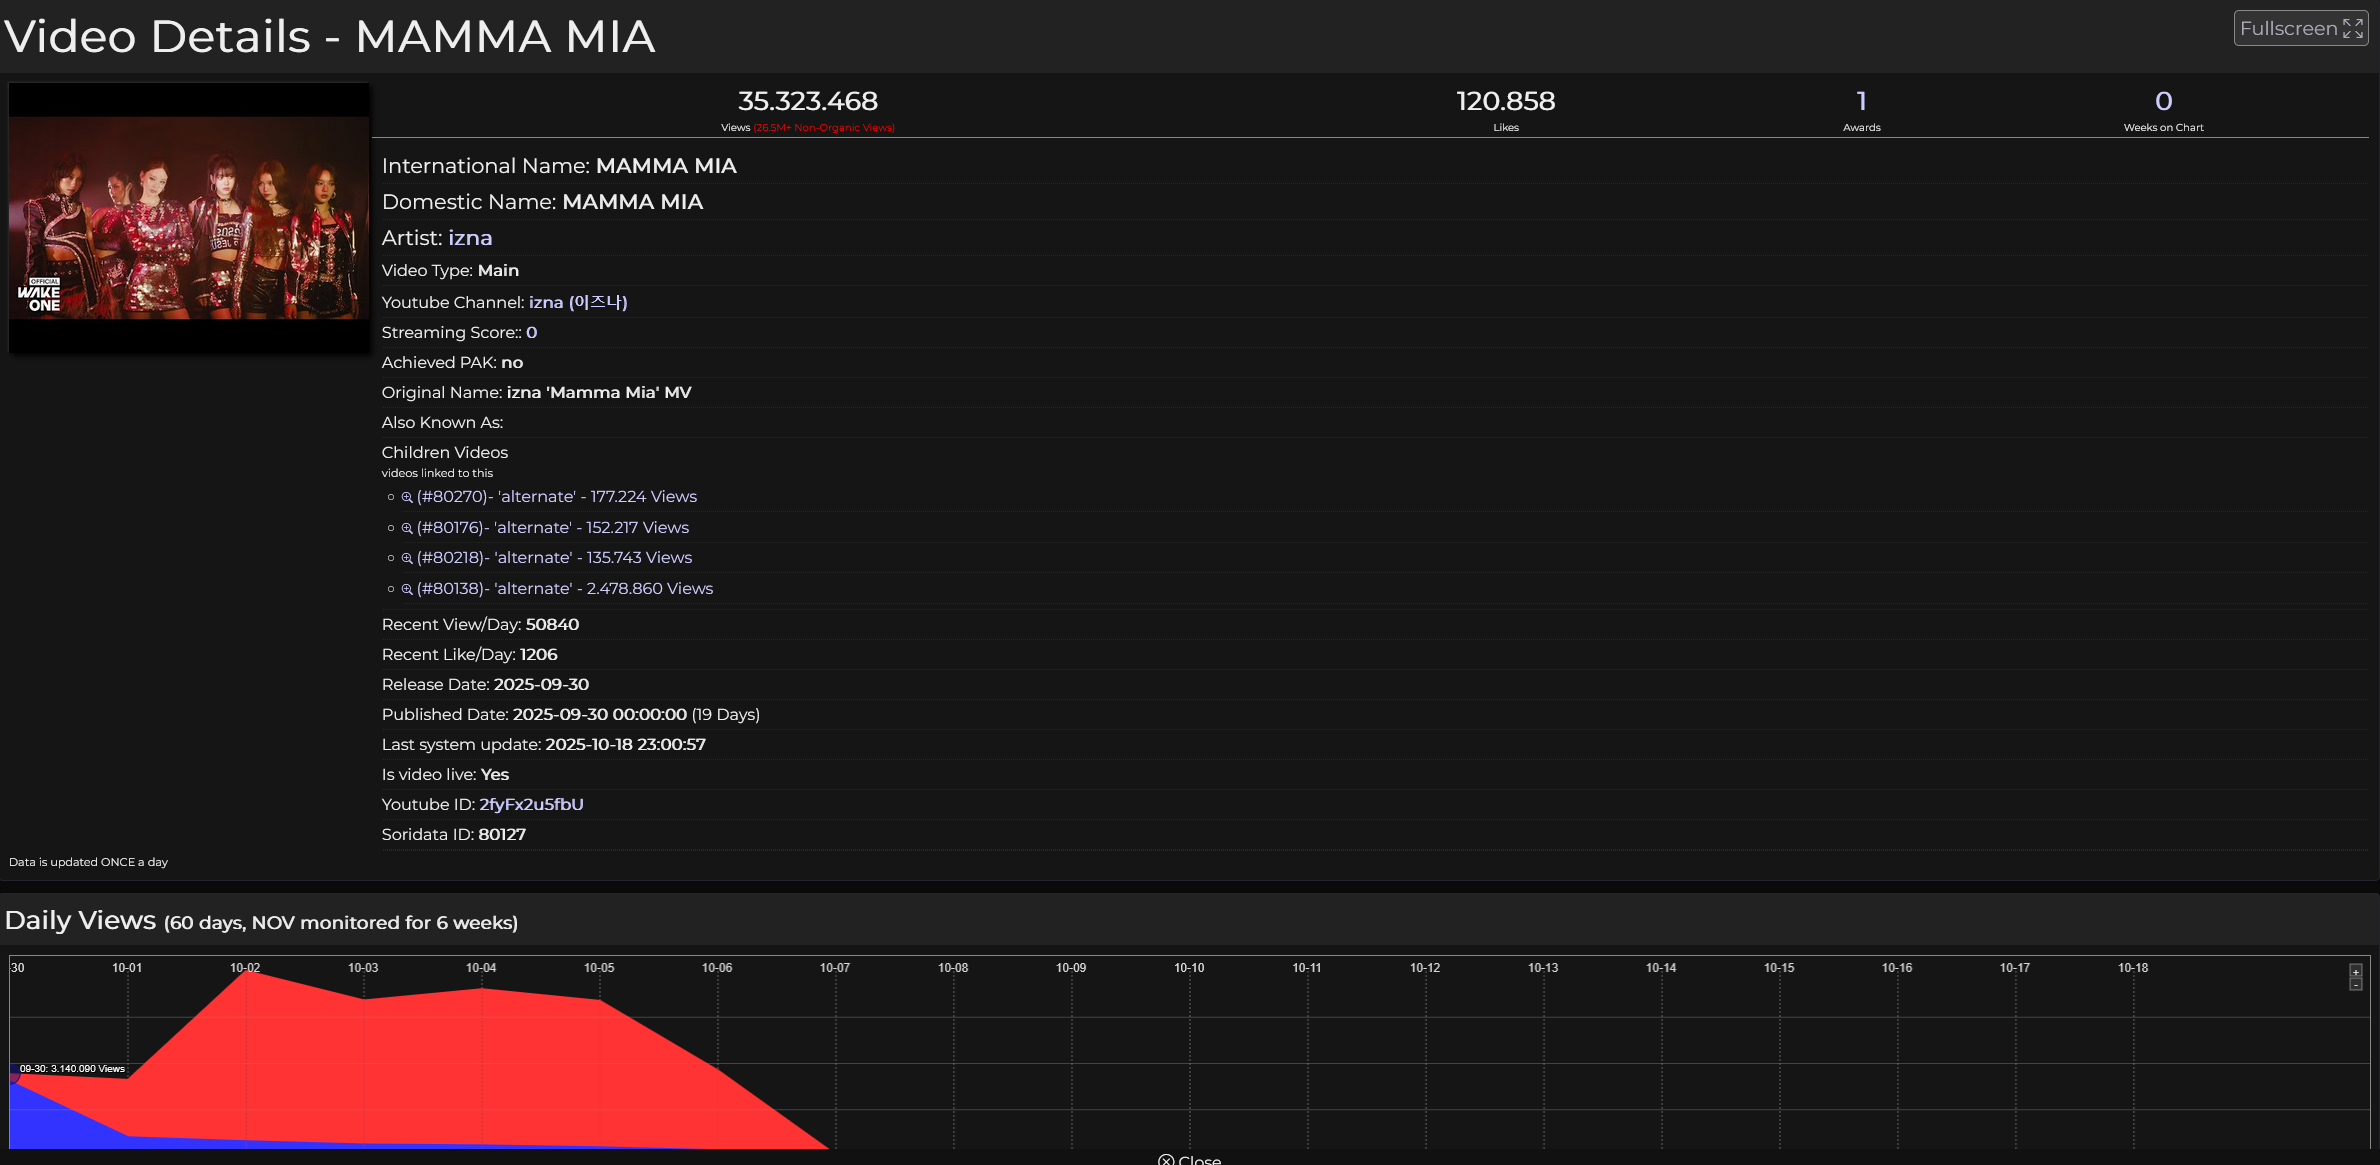Click the Close circled-x icon at bottom
This screenshot has height=1165, width=2380.
coord(1166,1160)
